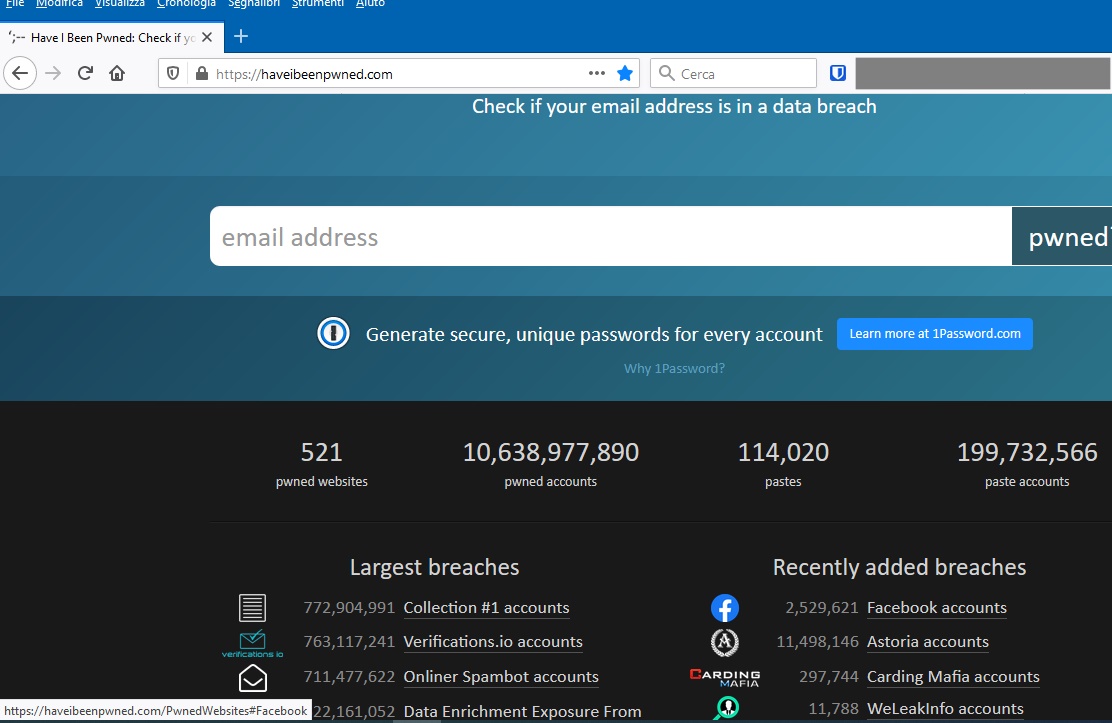Click the 11,498,146 Astoria count
This screenshot has height=723, width=1112.
(x=817, y=642)
